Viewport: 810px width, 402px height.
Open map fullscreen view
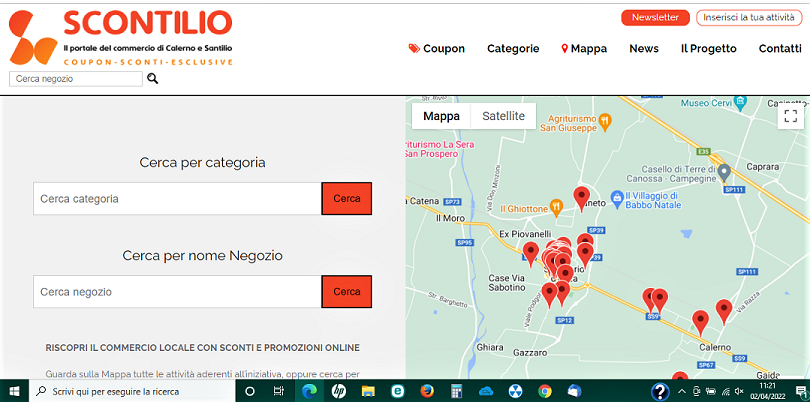[790, 116]
